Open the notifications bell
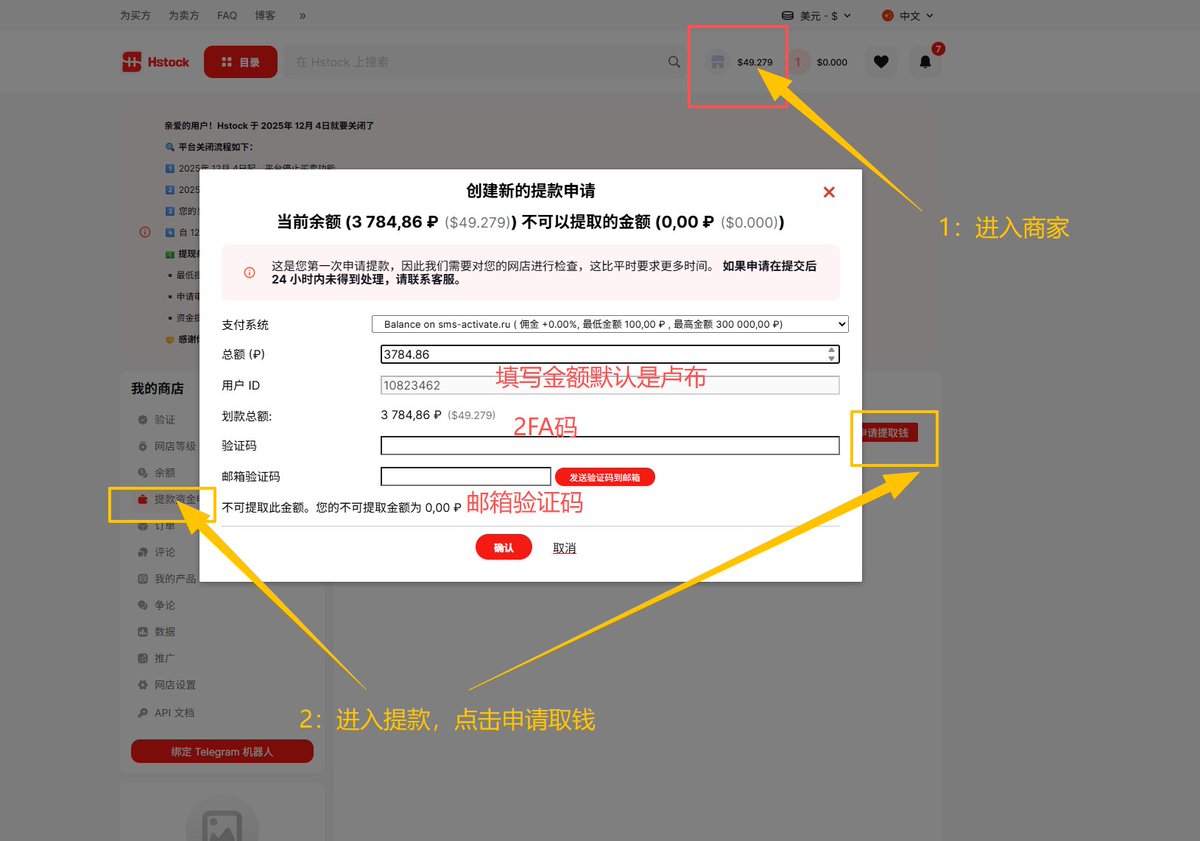 click(925, 62)
